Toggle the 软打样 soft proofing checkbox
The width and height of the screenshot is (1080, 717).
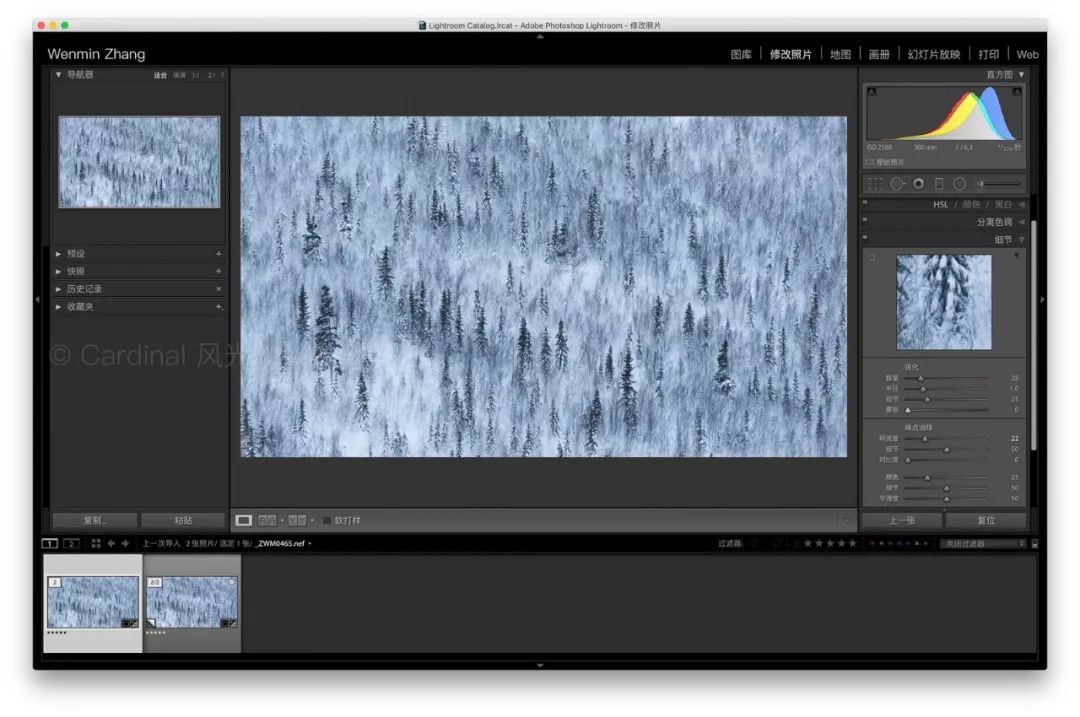327,521
